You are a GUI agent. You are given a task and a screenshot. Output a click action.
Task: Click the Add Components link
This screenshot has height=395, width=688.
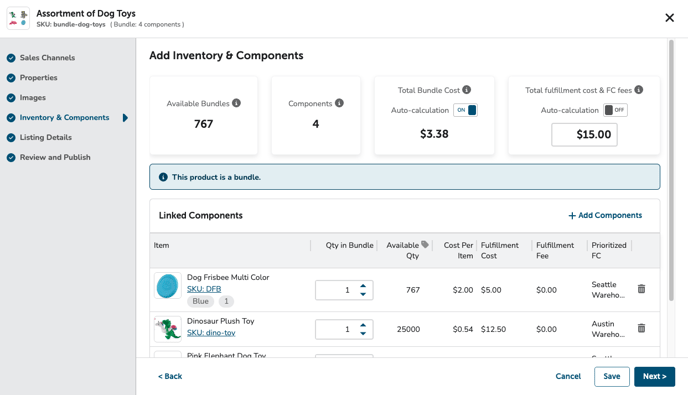click(605, 215)
